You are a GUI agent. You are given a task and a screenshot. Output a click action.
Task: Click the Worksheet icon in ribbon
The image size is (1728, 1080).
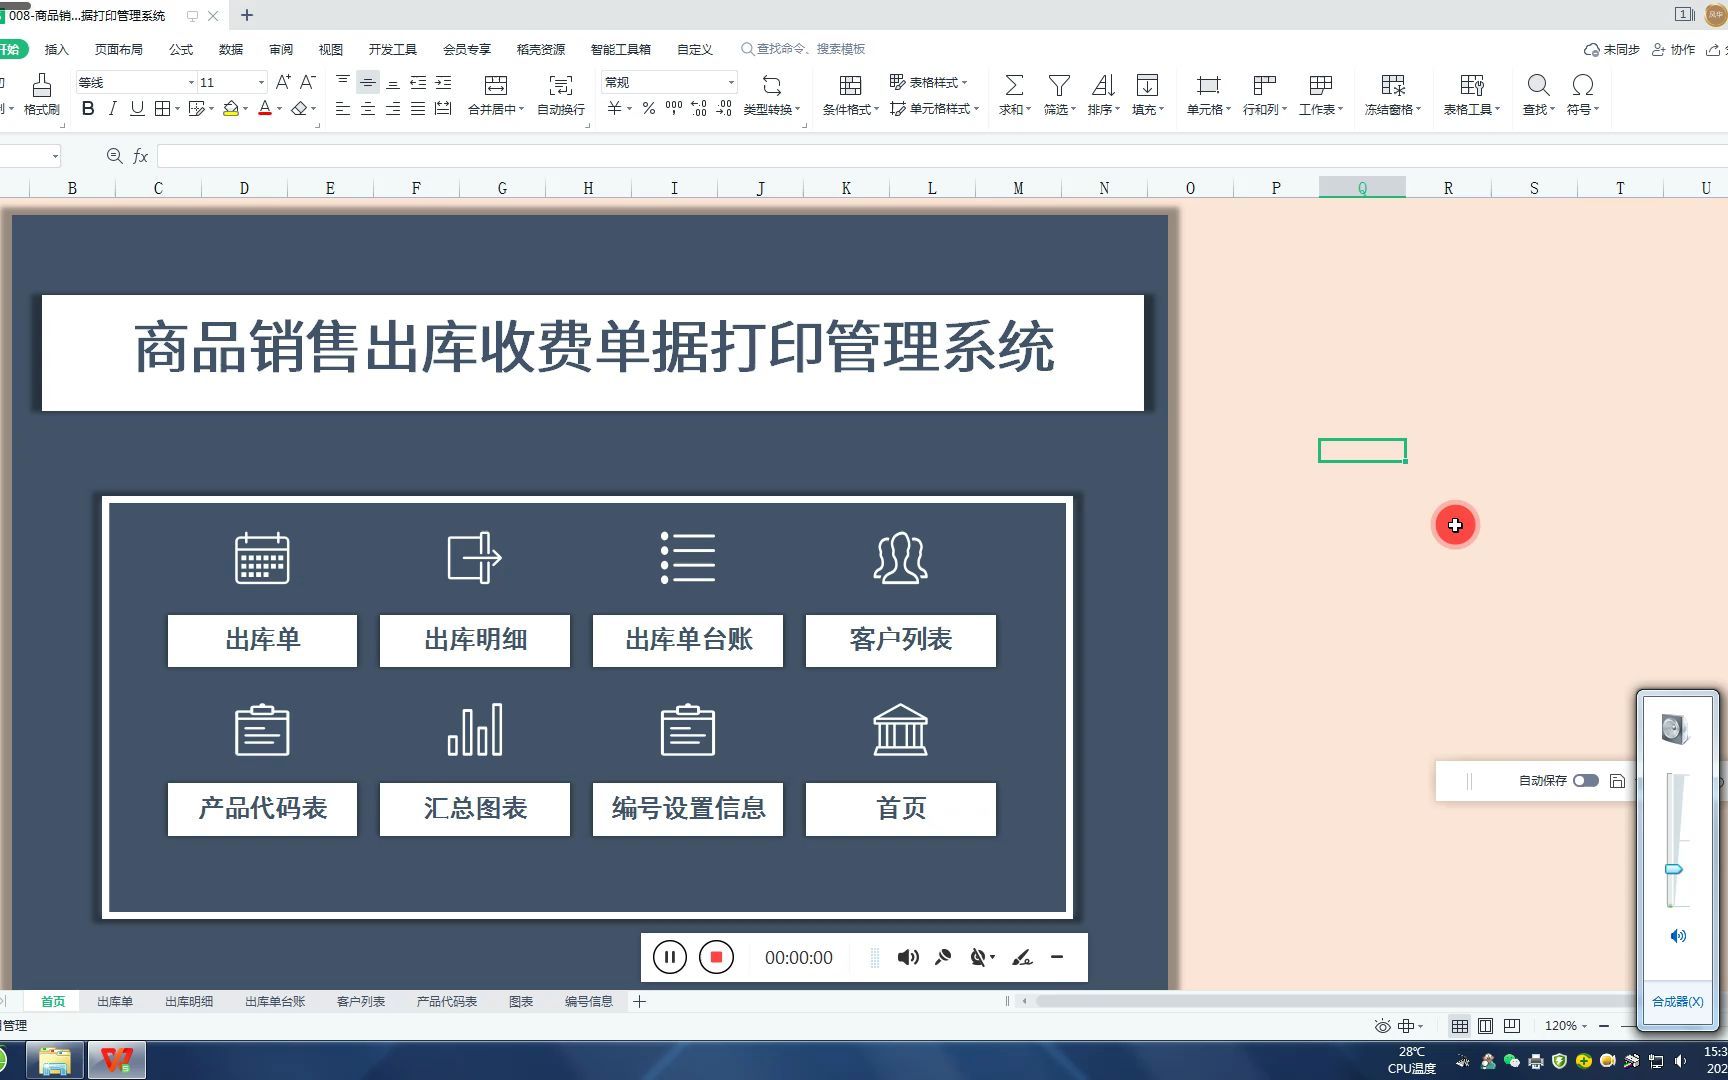1320,85
